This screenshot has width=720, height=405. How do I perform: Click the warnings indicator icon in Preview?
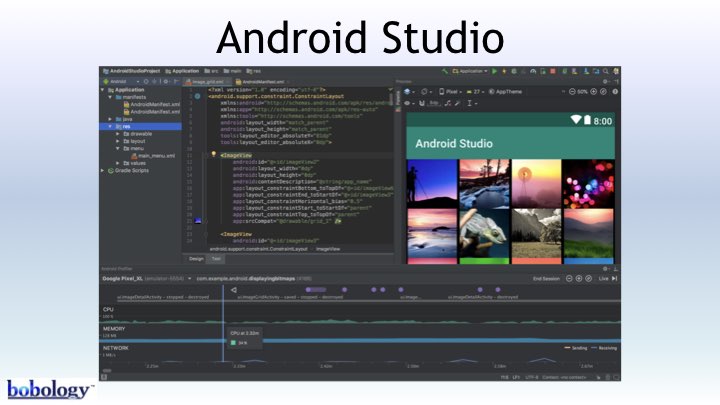tap(615, 91)
